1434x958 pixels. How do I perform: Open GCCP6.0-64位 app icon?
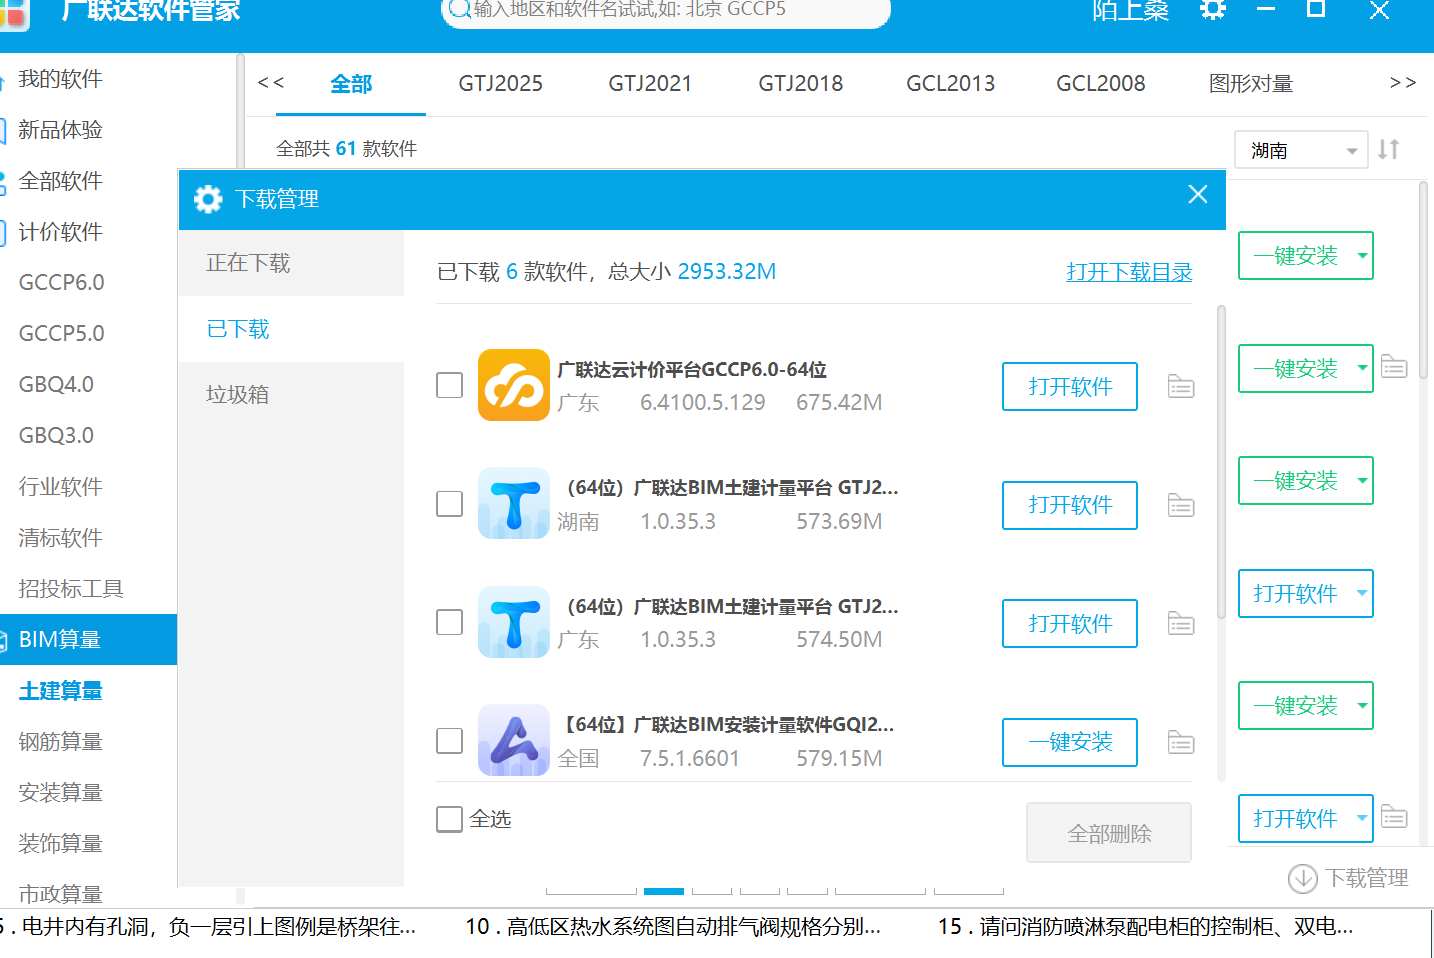514,385
